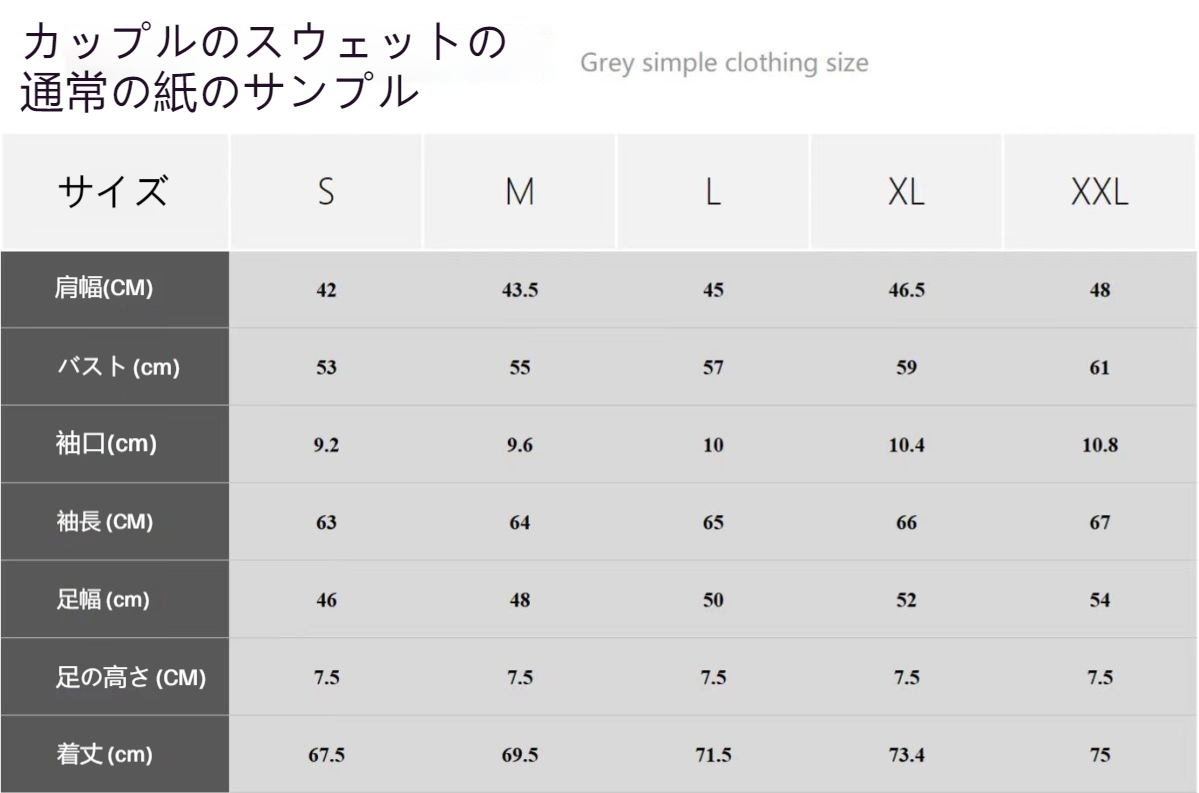Select the 10.8 cuff value for XXL
1199x793 pixels.
click(x=1099, y=446)
